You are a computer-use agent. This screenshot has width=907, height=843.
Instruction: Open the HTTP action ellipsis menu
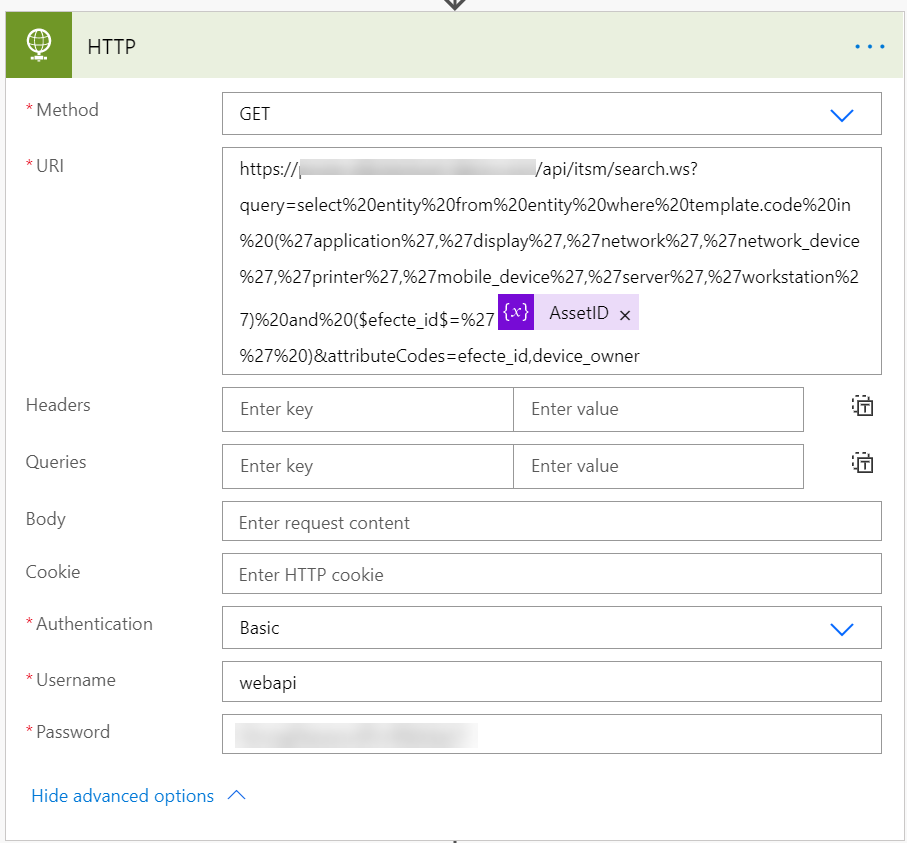(869, 46)
